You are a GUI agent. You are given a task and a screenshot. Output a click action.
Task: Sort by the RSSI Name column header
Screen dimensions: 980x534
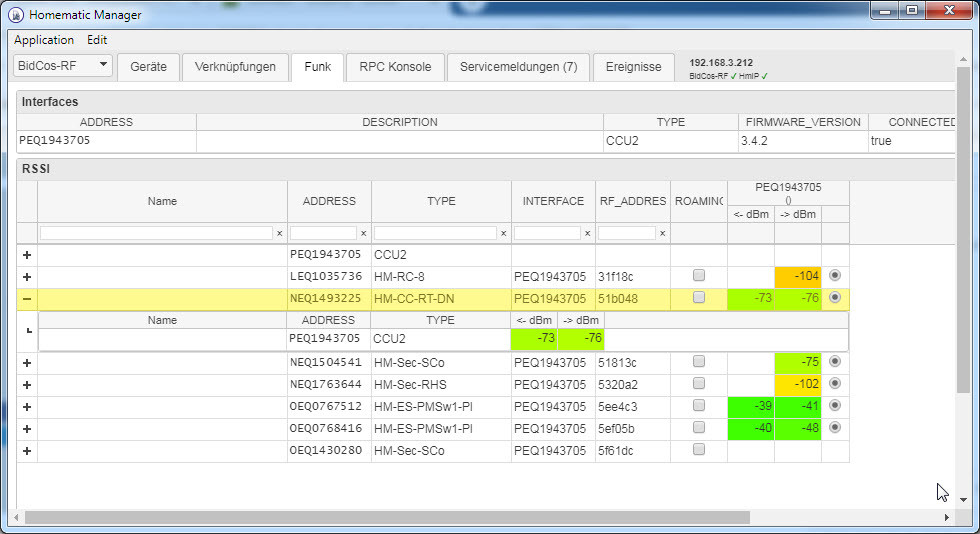pos(162,201)
